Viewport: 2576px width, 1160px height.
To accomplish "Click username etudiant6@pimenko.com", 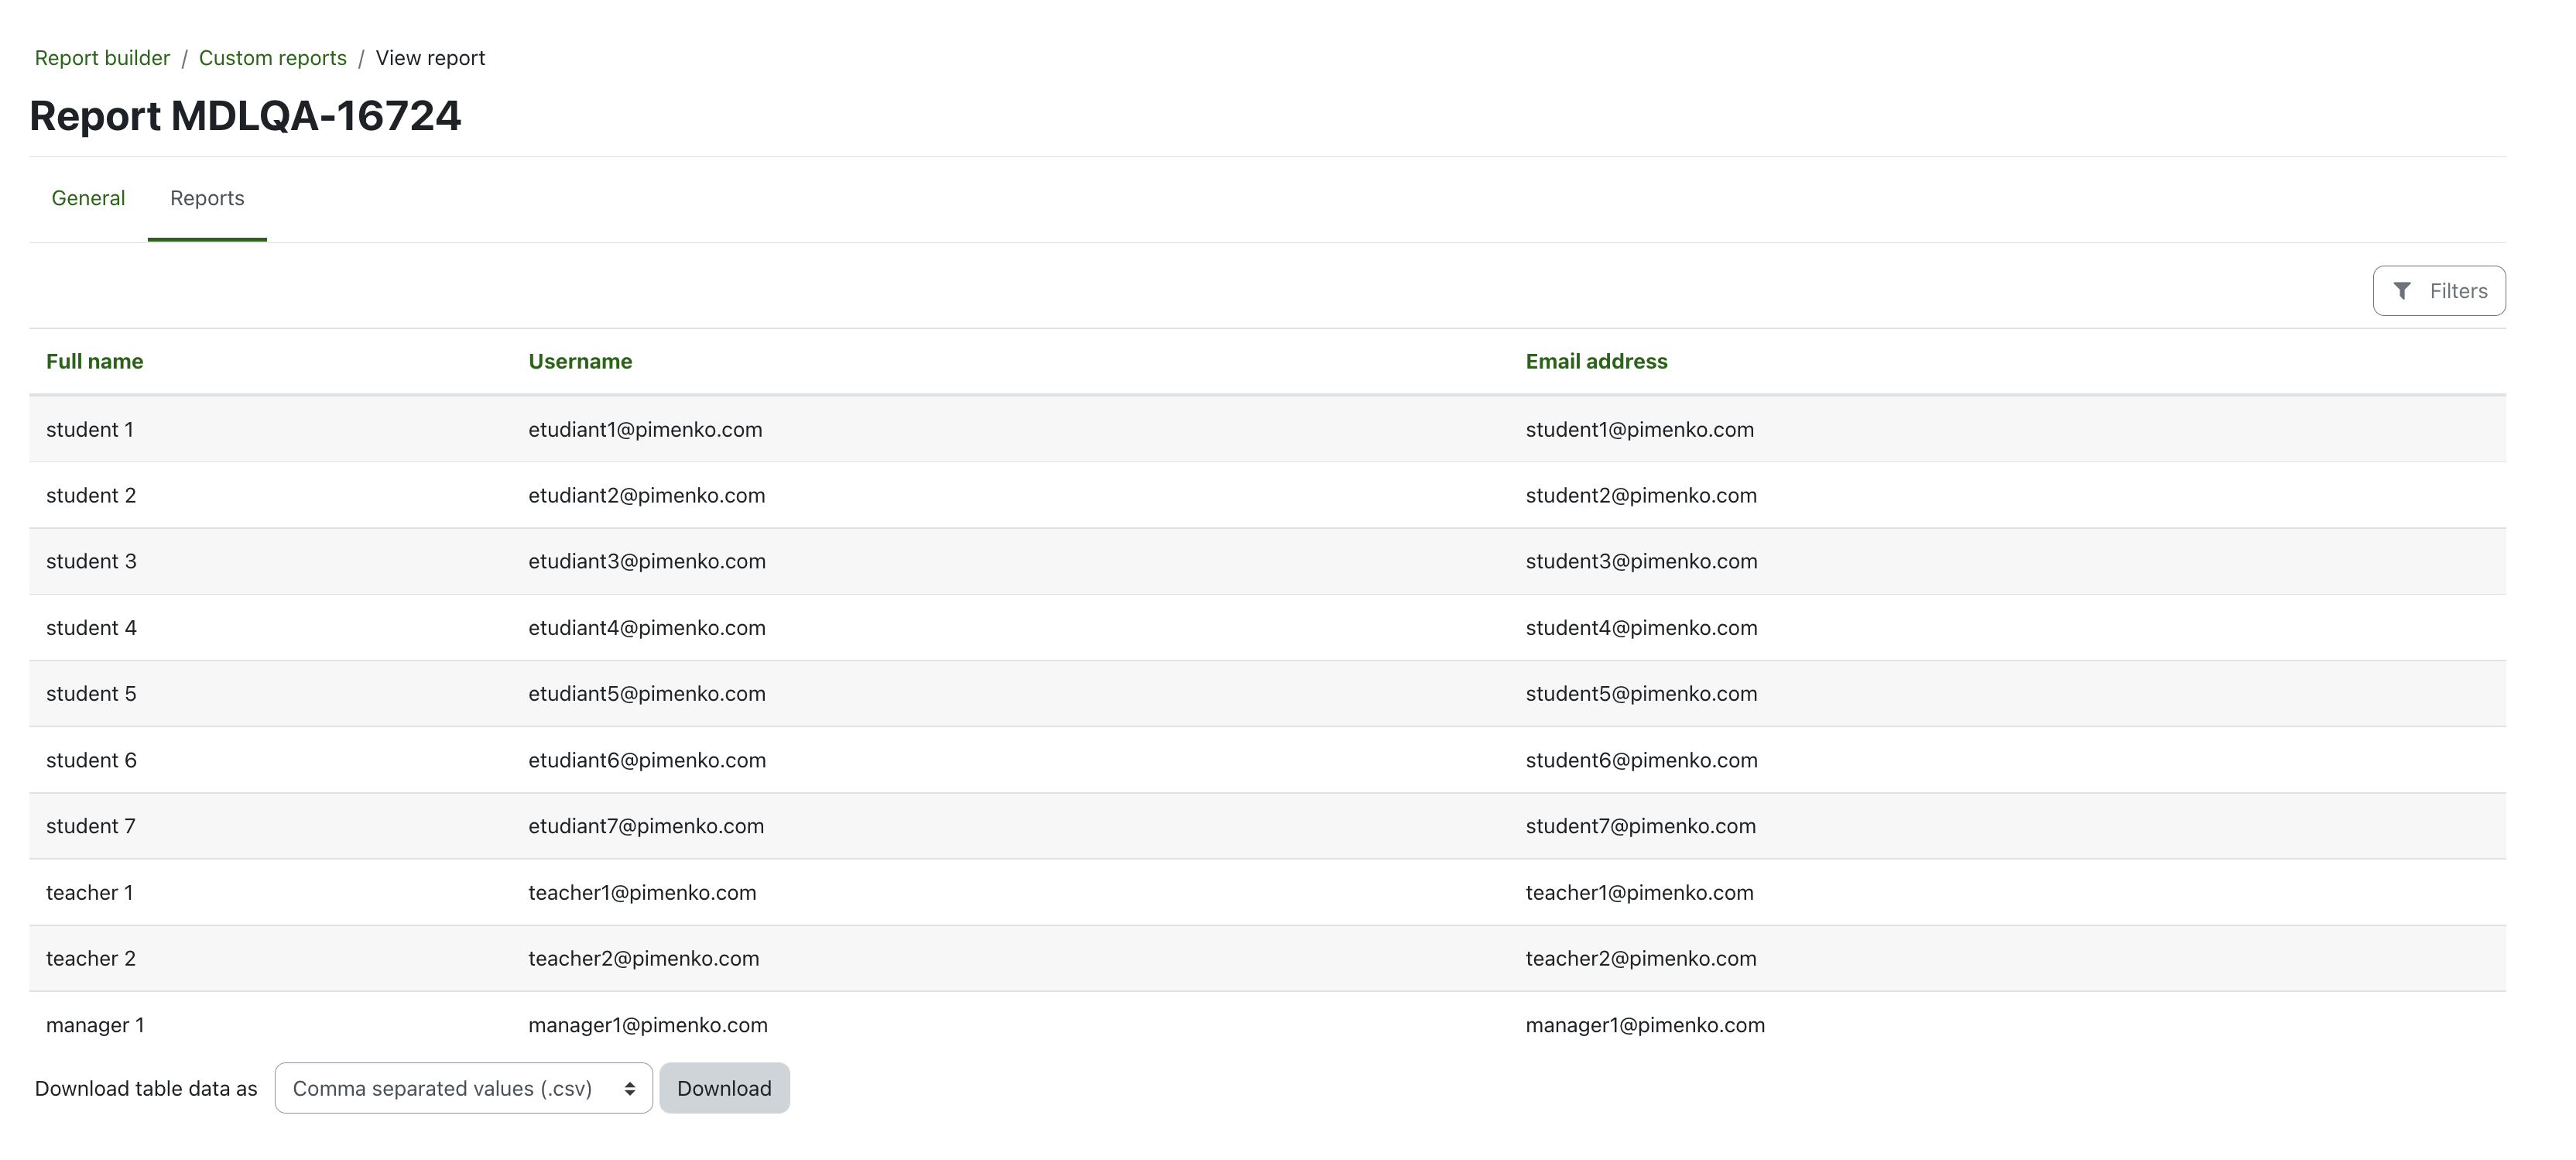I will pos(647,760).
